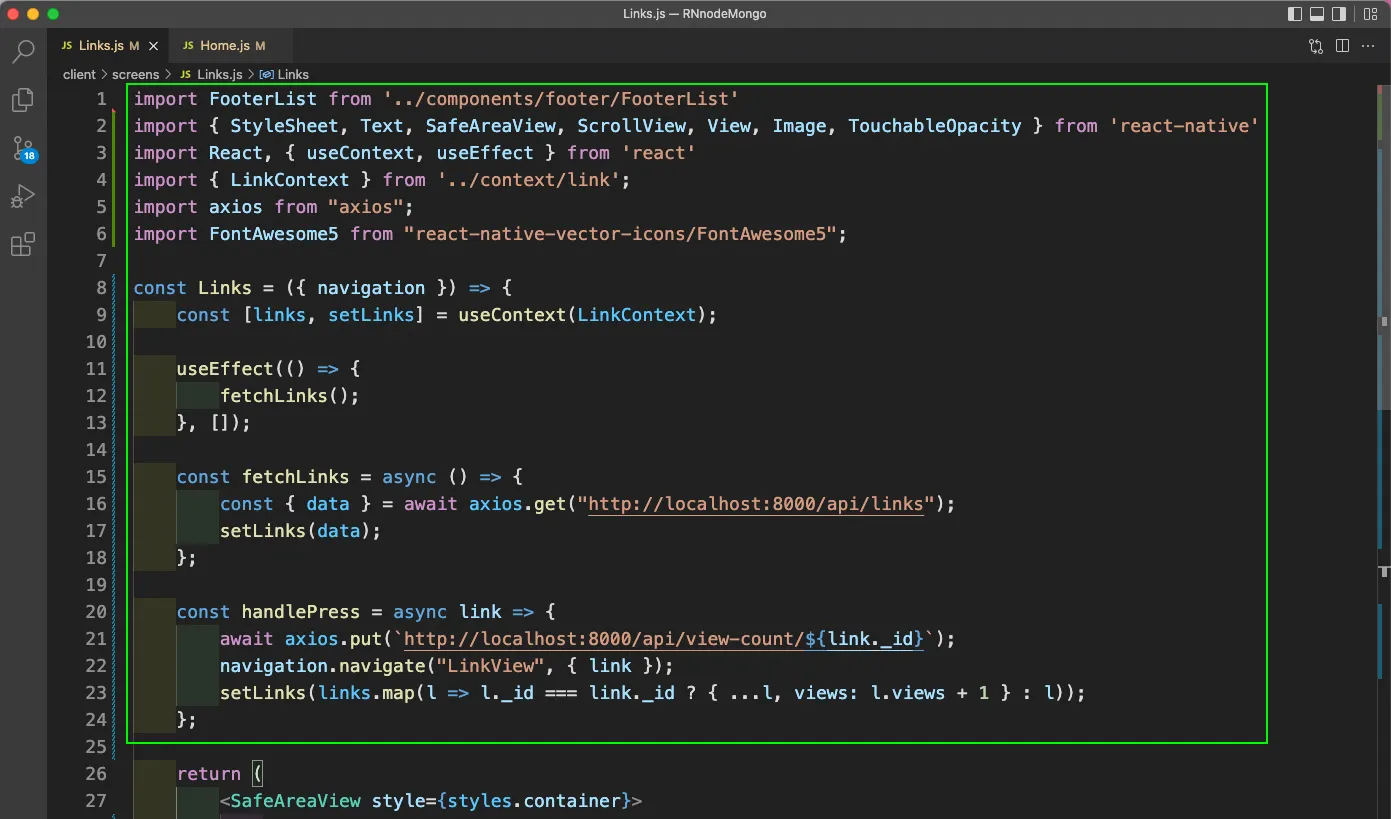This screenshot has width=1391, height=819.
Task: Click styles.container on line 27
Action: (x=534, y=801)
